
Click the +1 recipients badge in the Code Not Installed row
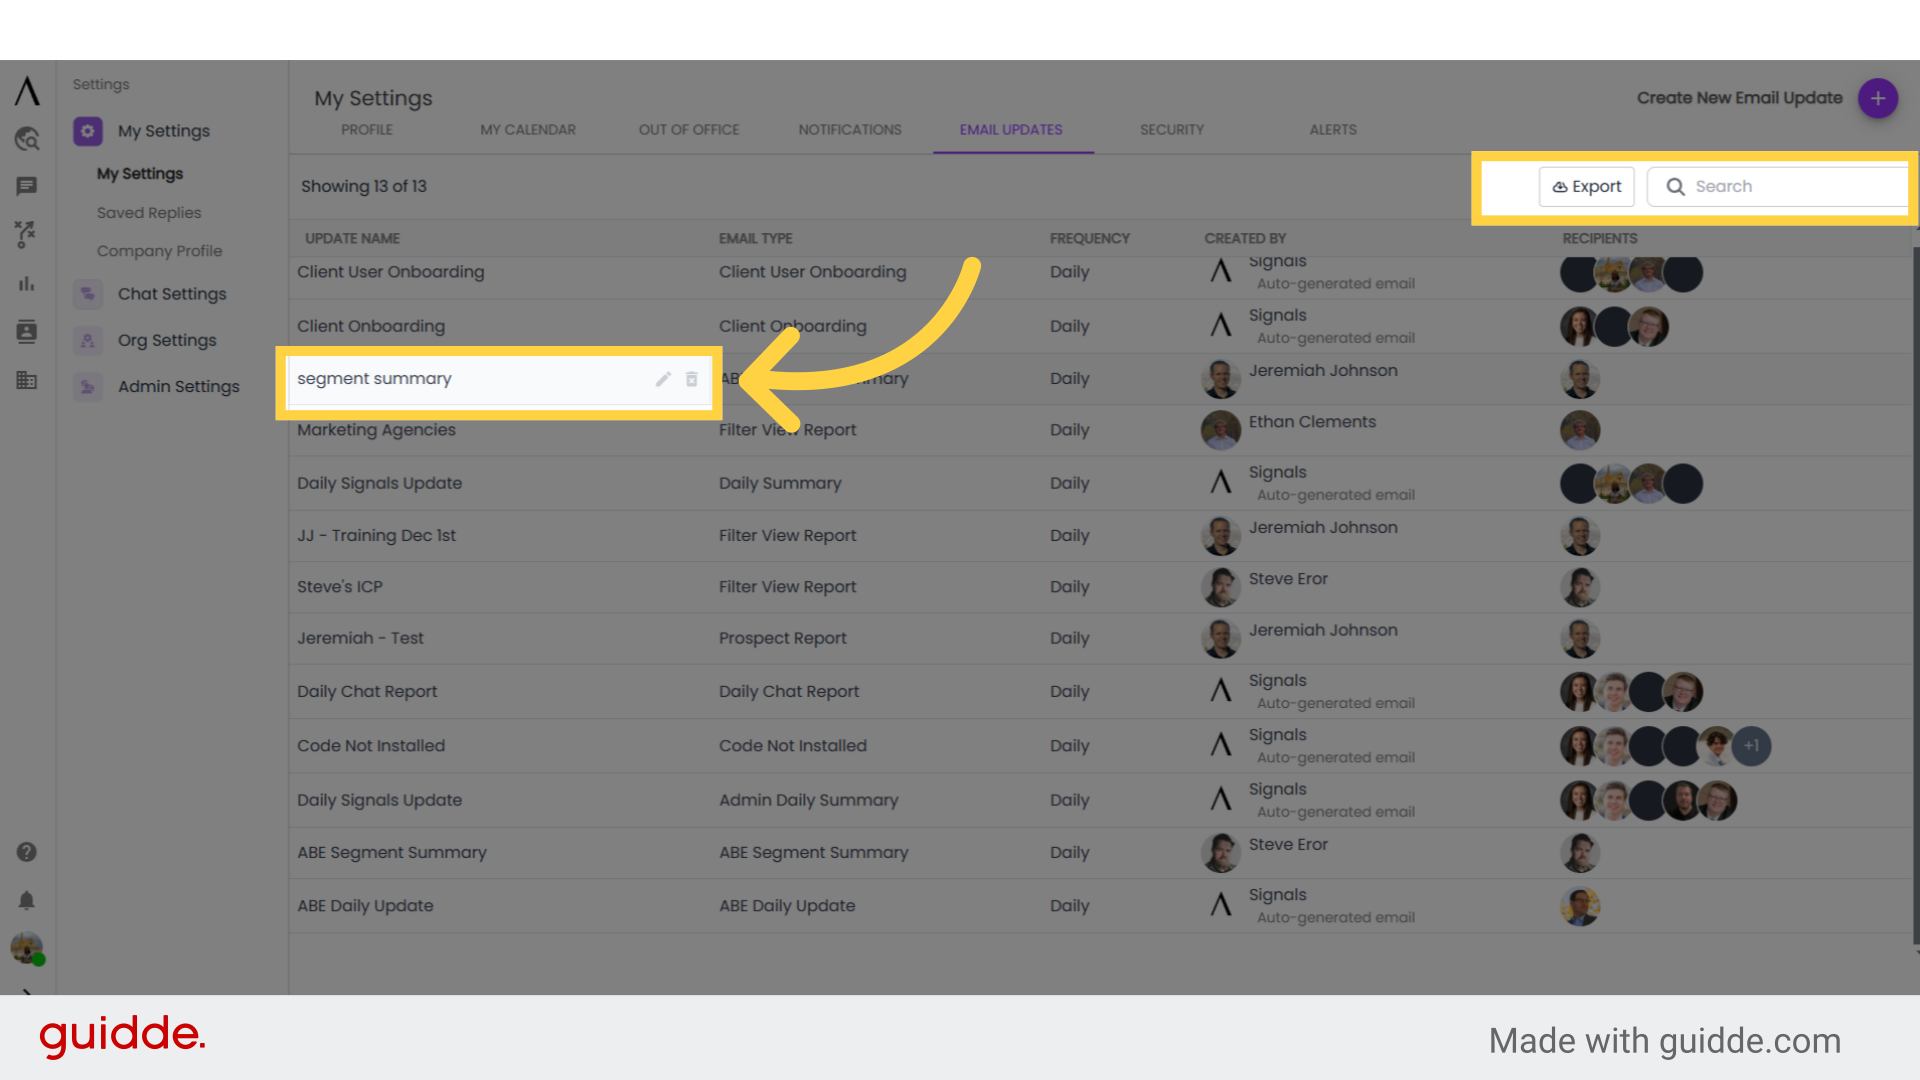pos(1752,746)
